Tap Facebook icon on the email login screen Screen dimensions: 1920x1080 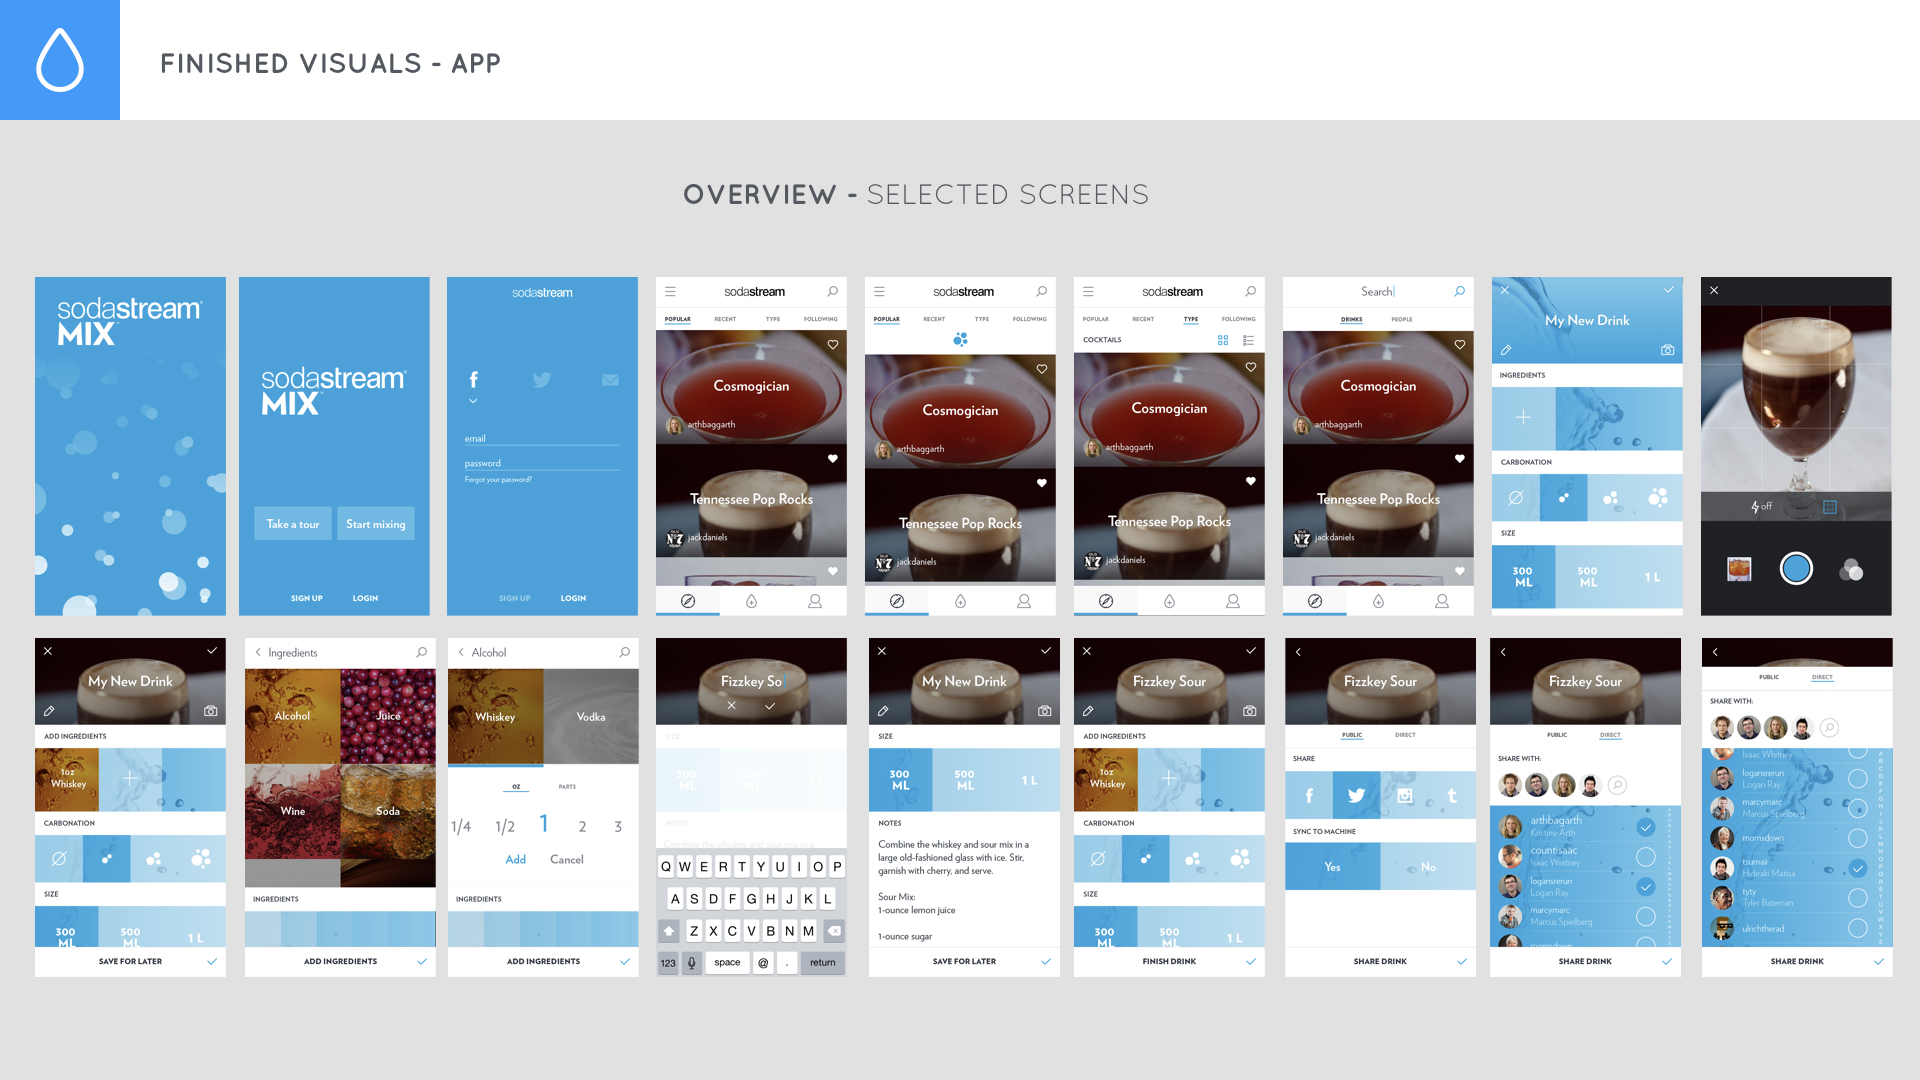[x=474, y=380]
